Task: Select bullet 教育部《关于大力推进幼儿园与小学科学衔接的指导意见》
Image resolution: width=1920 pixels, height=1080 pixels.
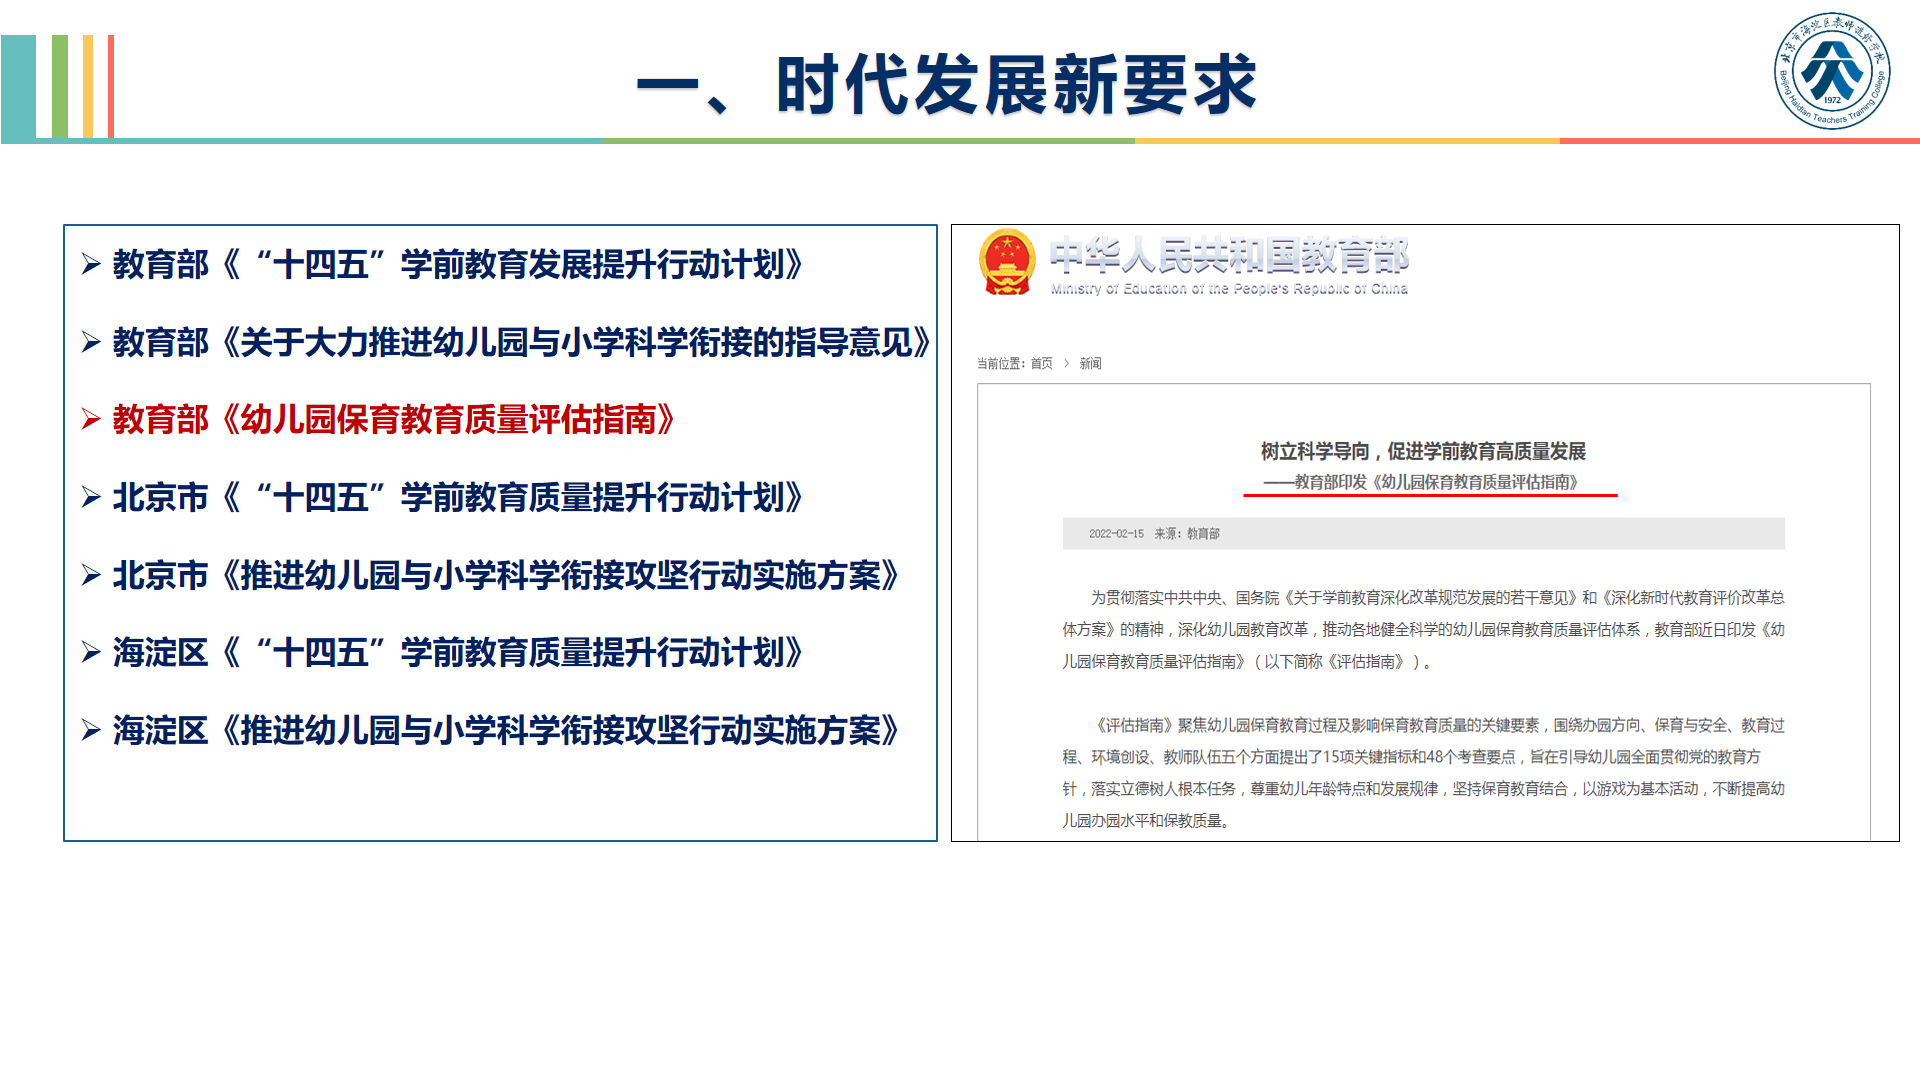Action: [522, 342]
